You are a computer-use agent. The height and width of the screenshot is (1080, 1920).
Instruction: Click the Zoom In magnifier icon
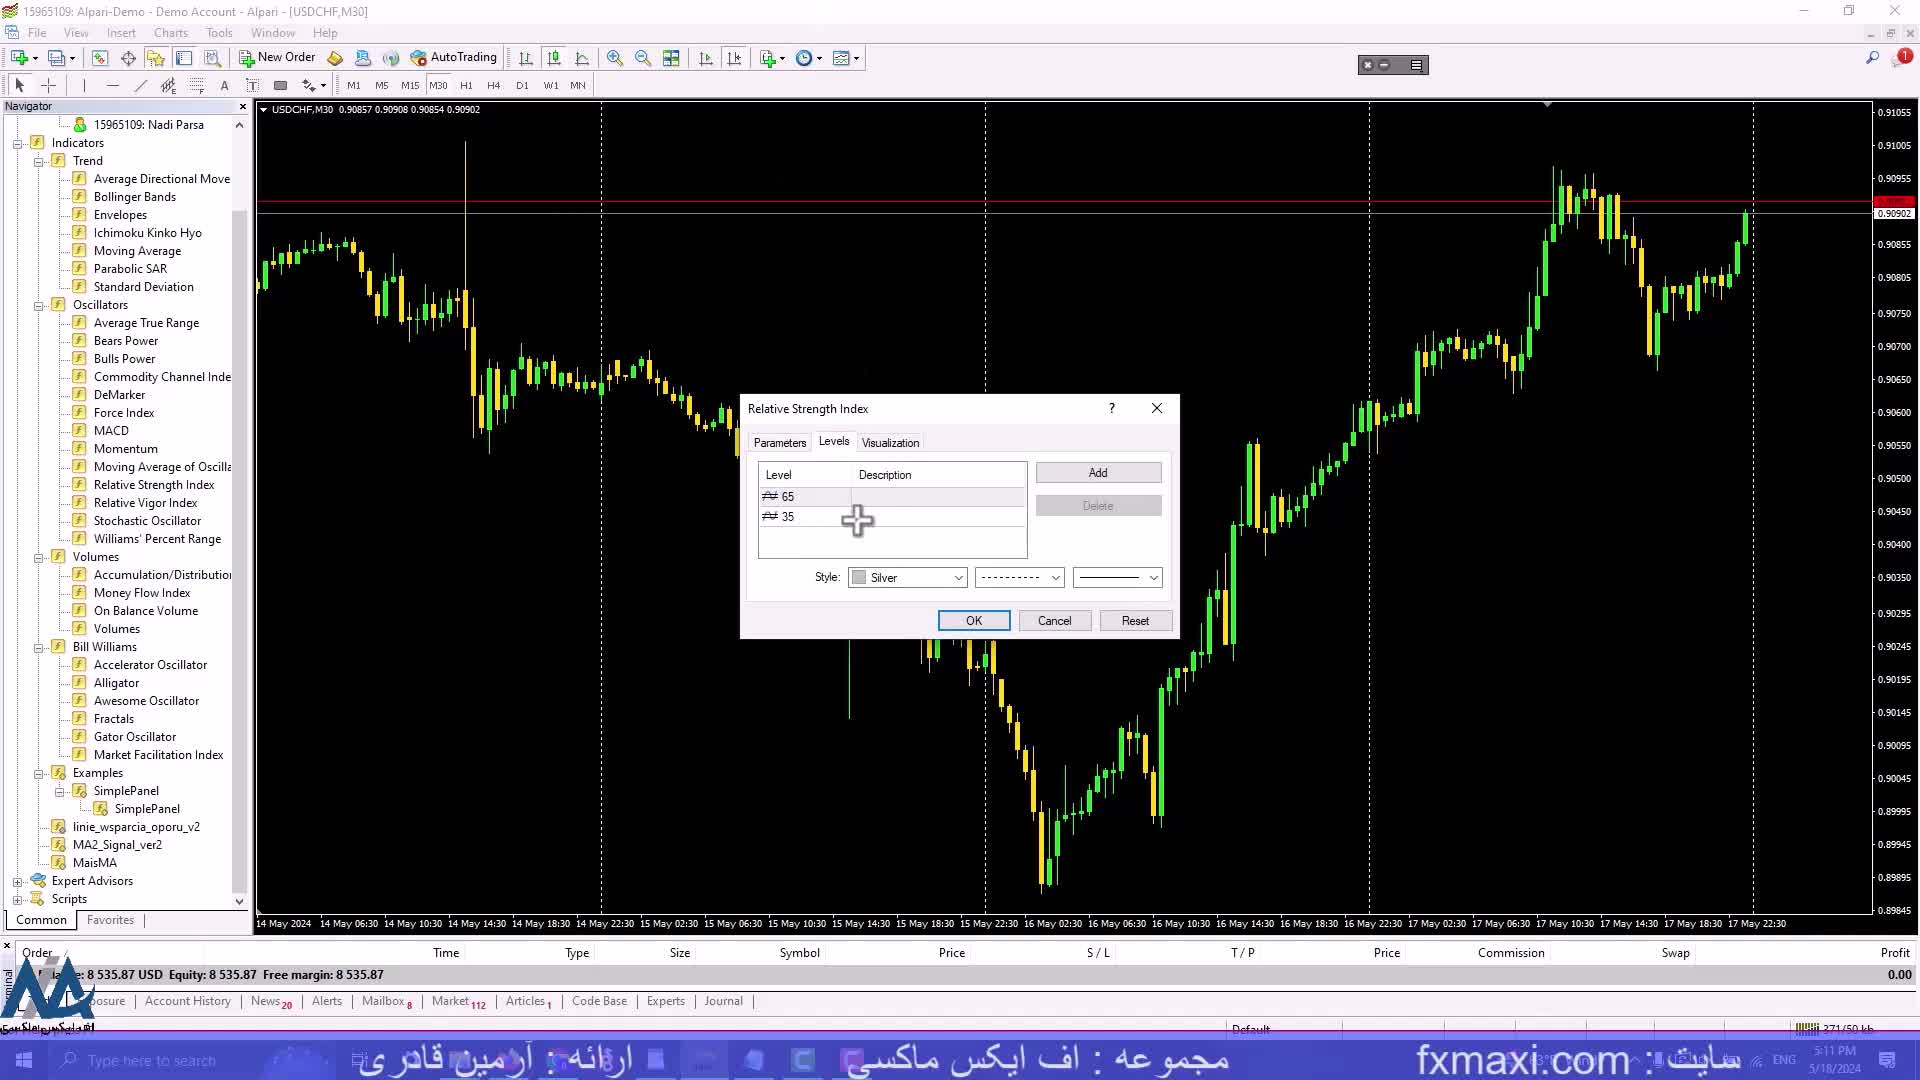[615, 58]
